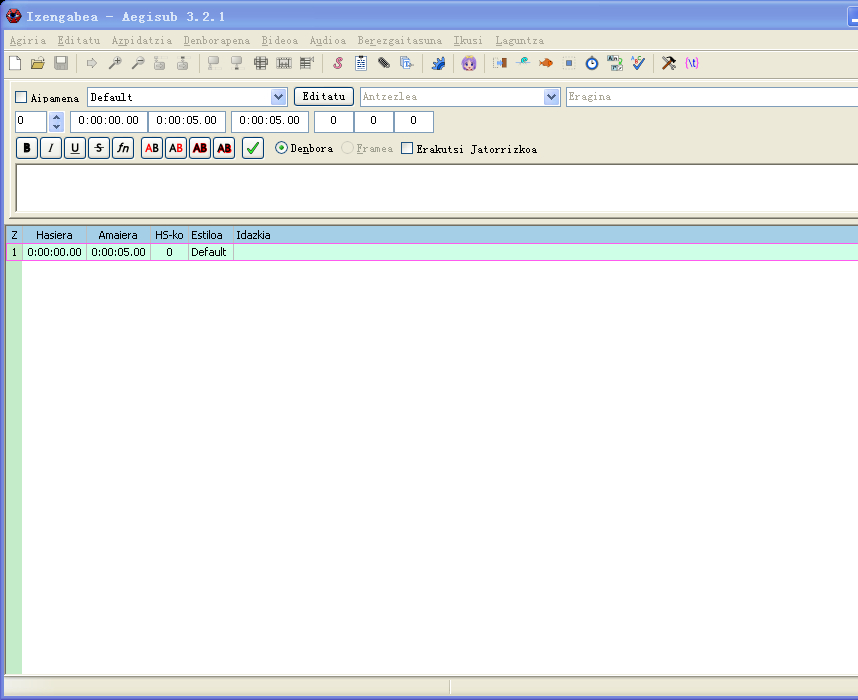
Task: Select grid row 1 via Default cell
Action: pos(209,252)
